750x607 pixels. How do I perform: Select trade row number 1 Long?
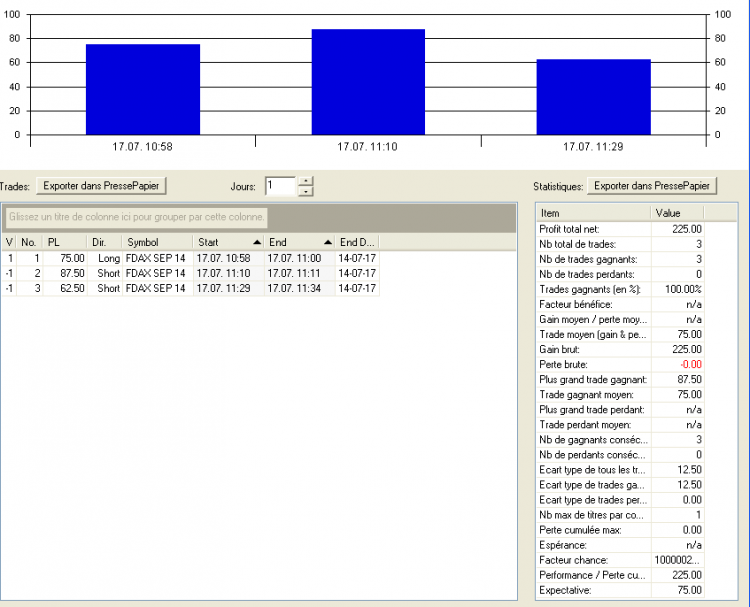(190, 258)
